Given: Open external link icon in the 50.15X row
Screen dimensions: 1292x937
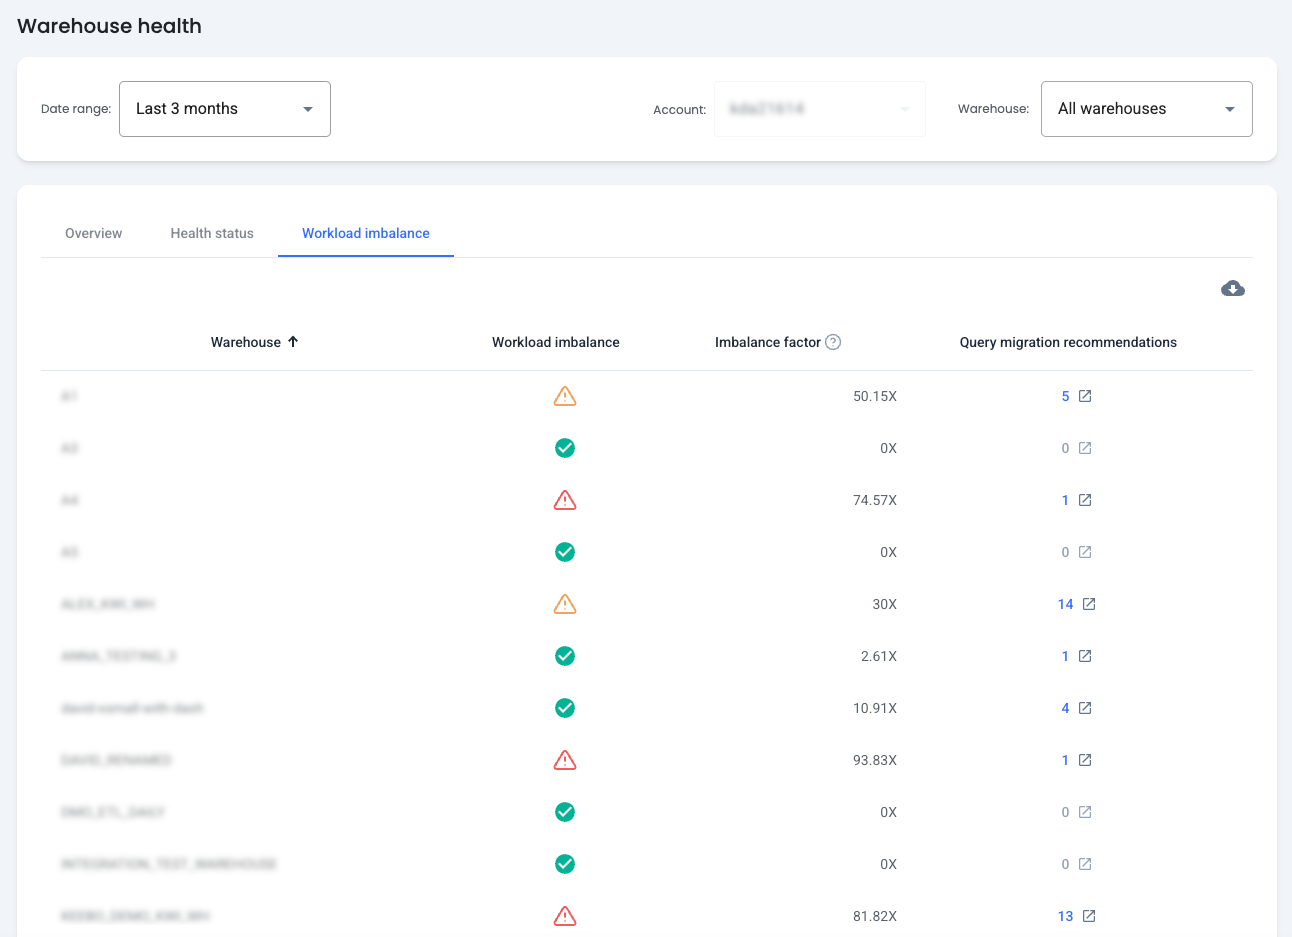Looking at the screenshot, I should coord(1085,396).
